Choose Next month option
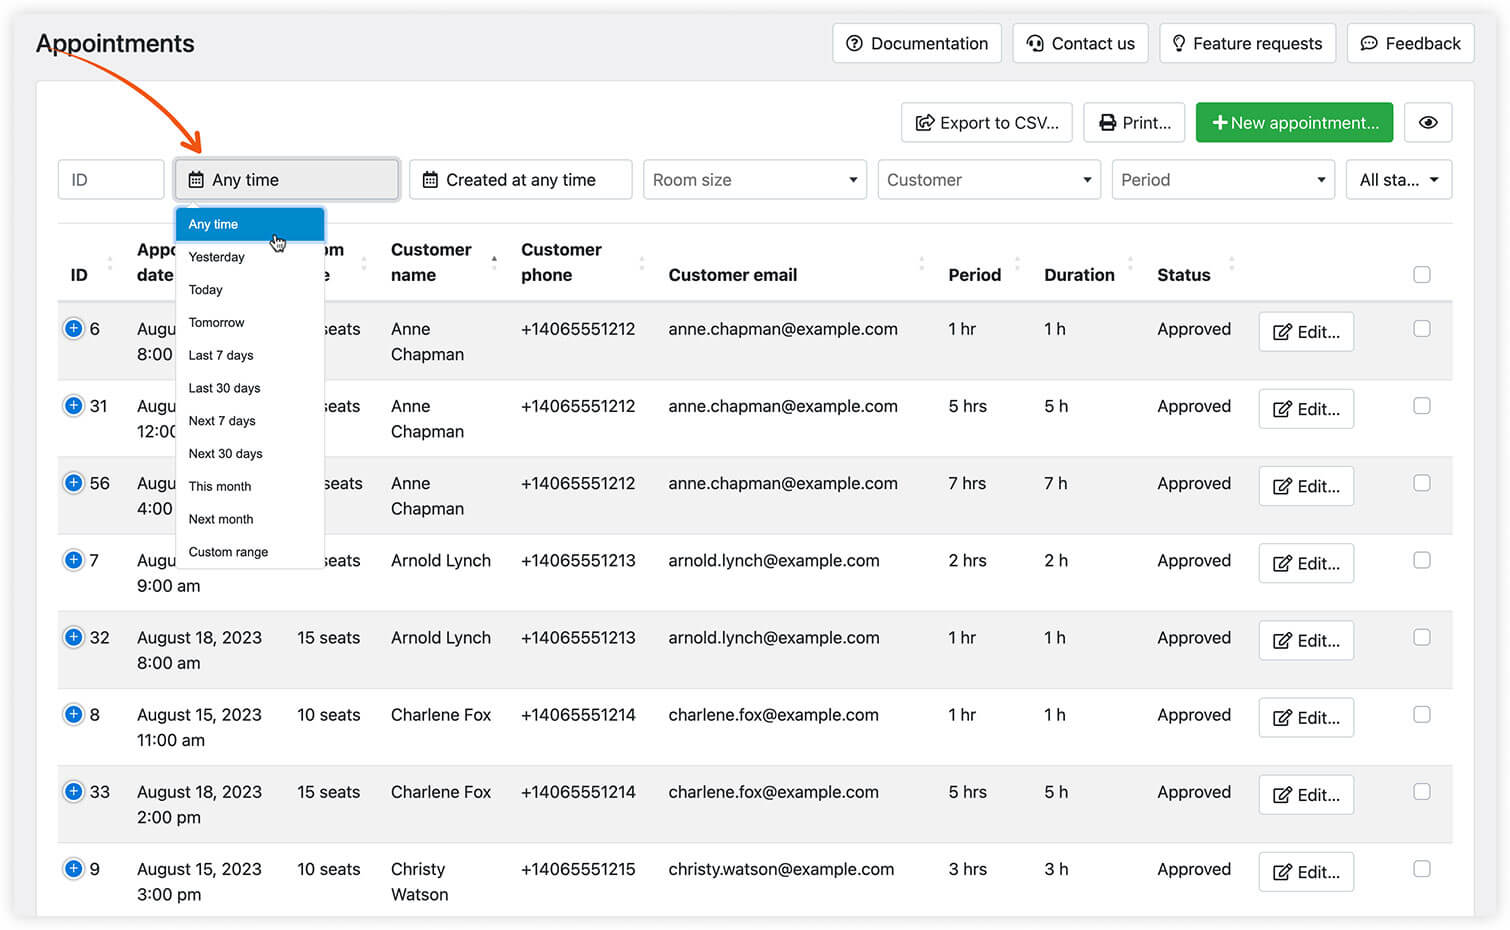 (x=250, y=519)
